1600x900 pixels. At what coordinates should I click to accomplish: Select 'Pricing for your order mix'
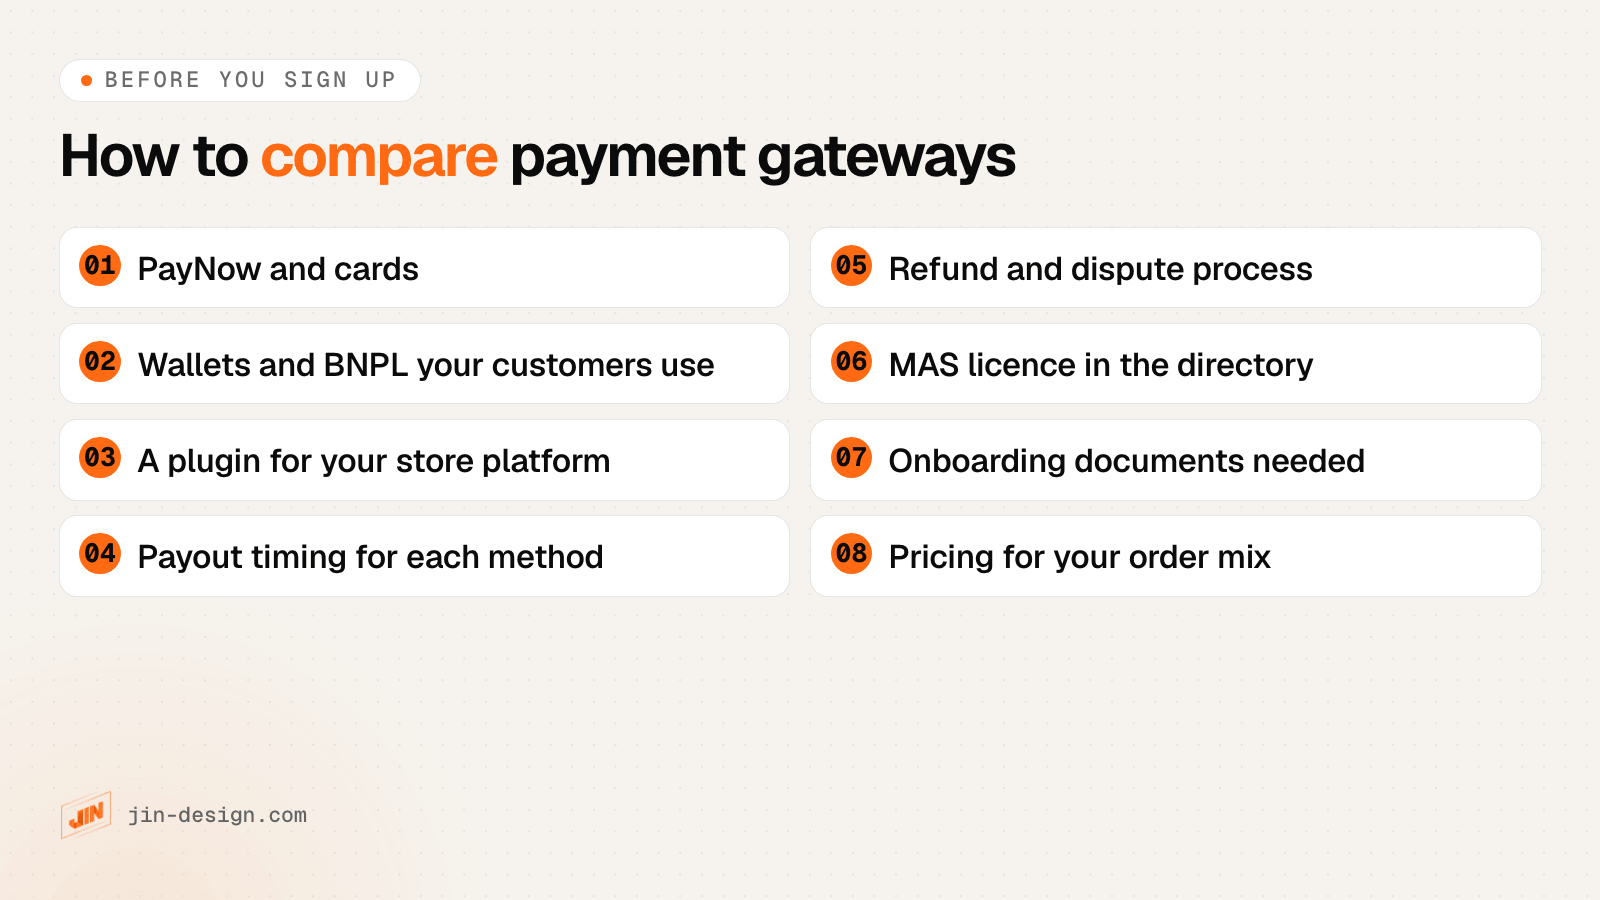click(1080, 557)
